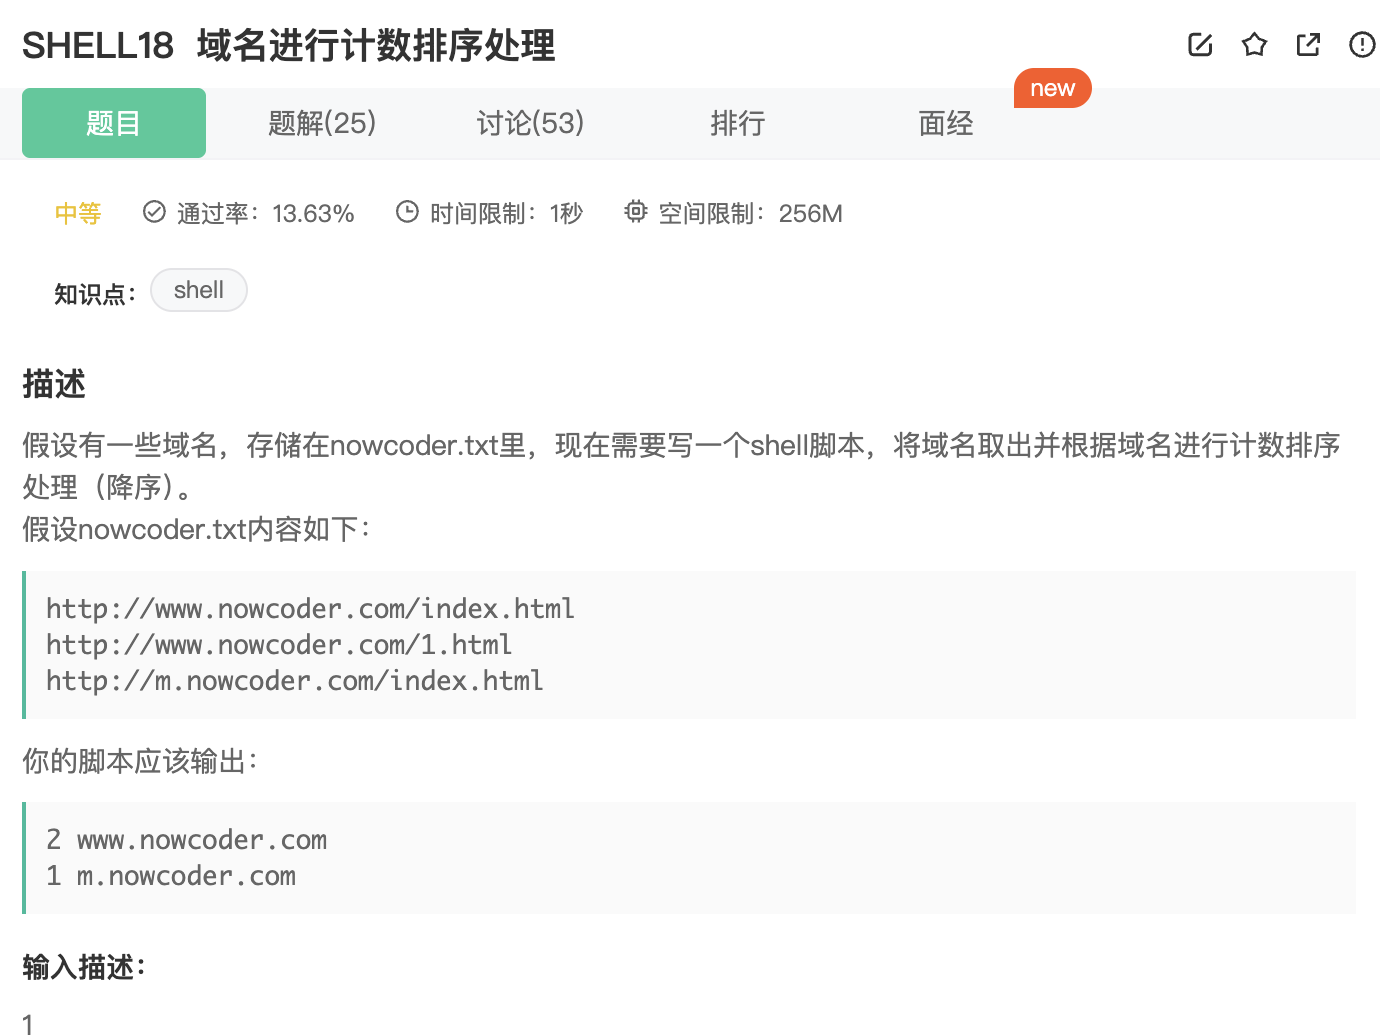Favorite the problem with star icon
Screen dimensions: 1380x1036
click(1254, 44)
